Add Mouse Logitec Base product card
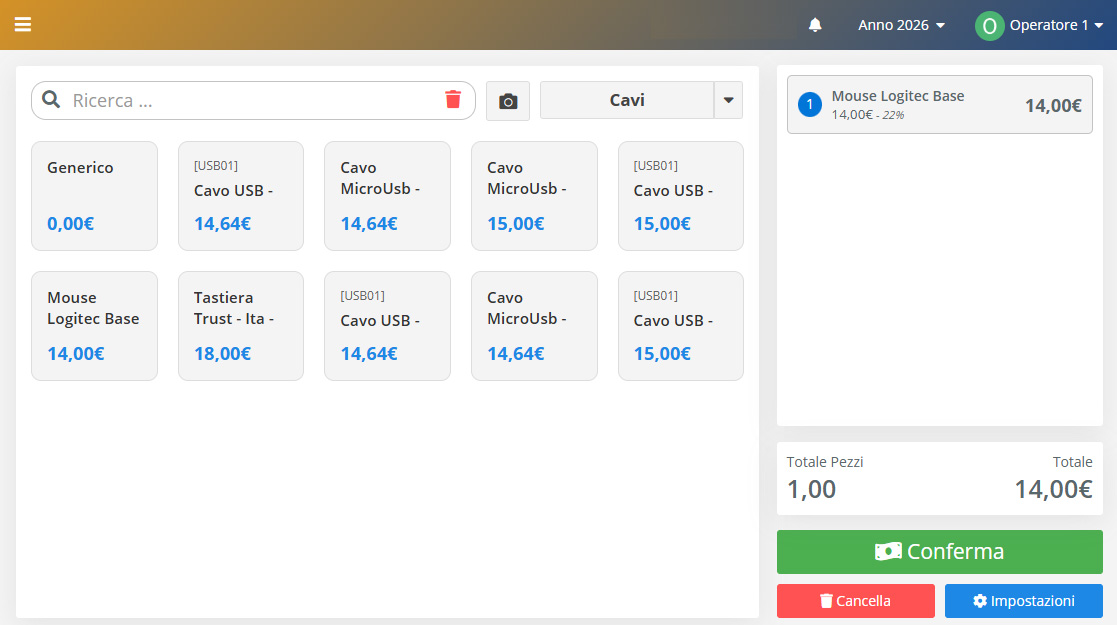The image size is (1117, 625). pyautogui.click(x=94, y=326)
